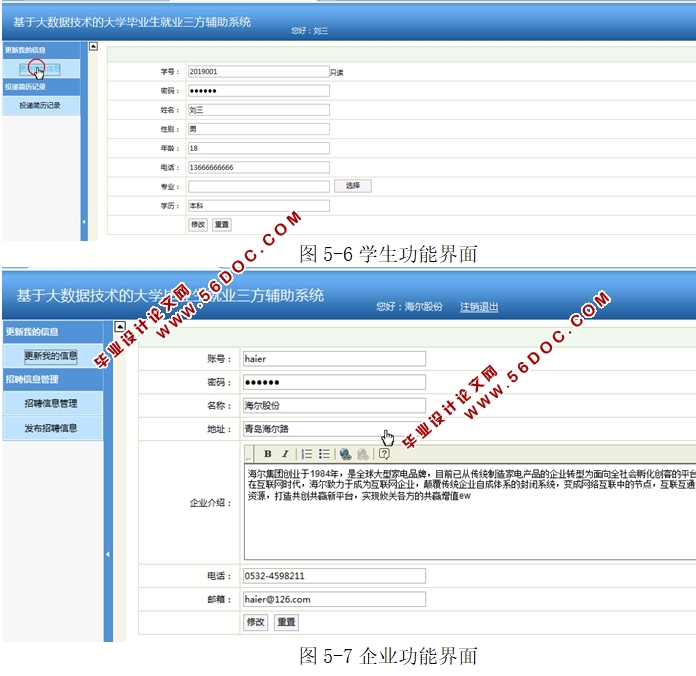Click inside the 企业介绍 rich text area
696x676 pixels.
click(470, 512)
